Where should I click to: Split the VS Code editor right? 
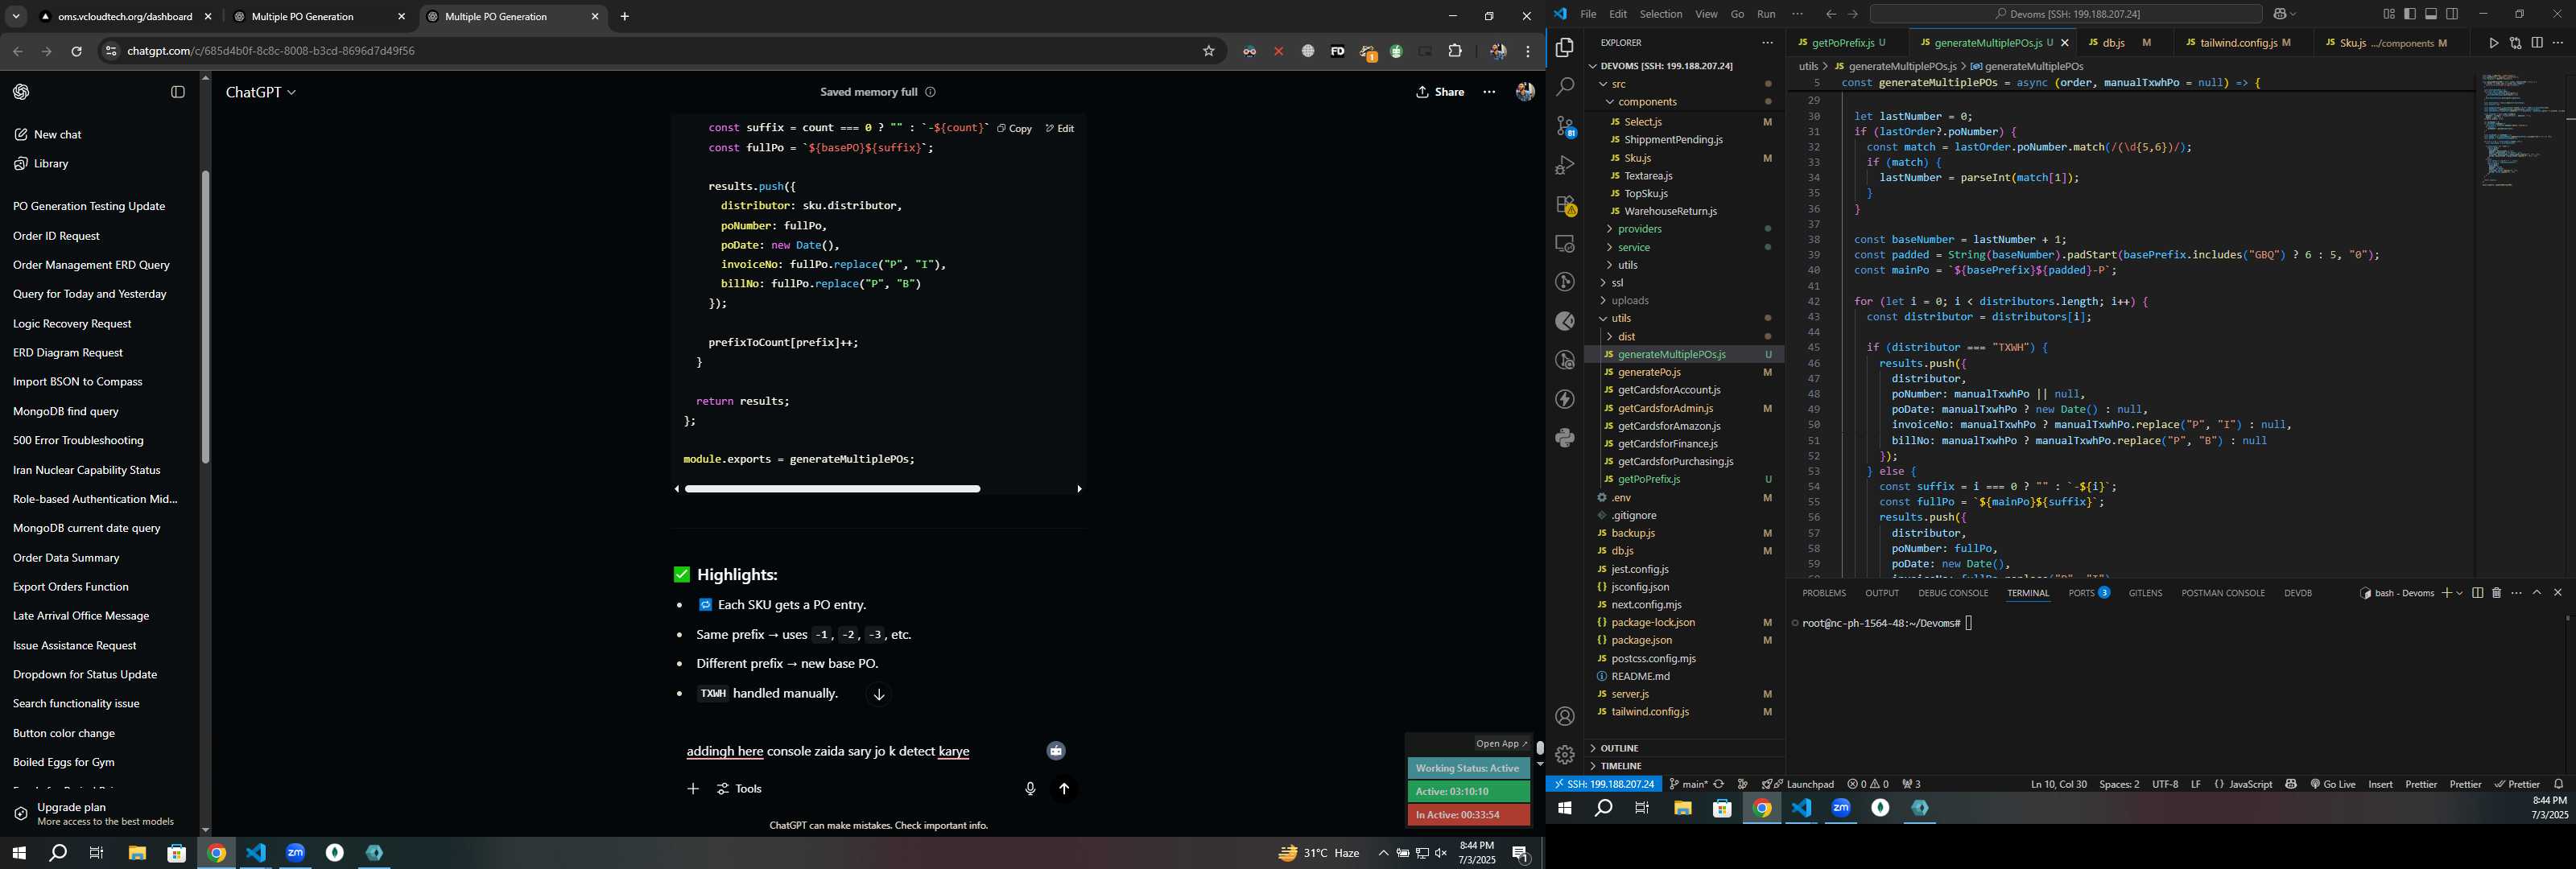coord(2537,43)
